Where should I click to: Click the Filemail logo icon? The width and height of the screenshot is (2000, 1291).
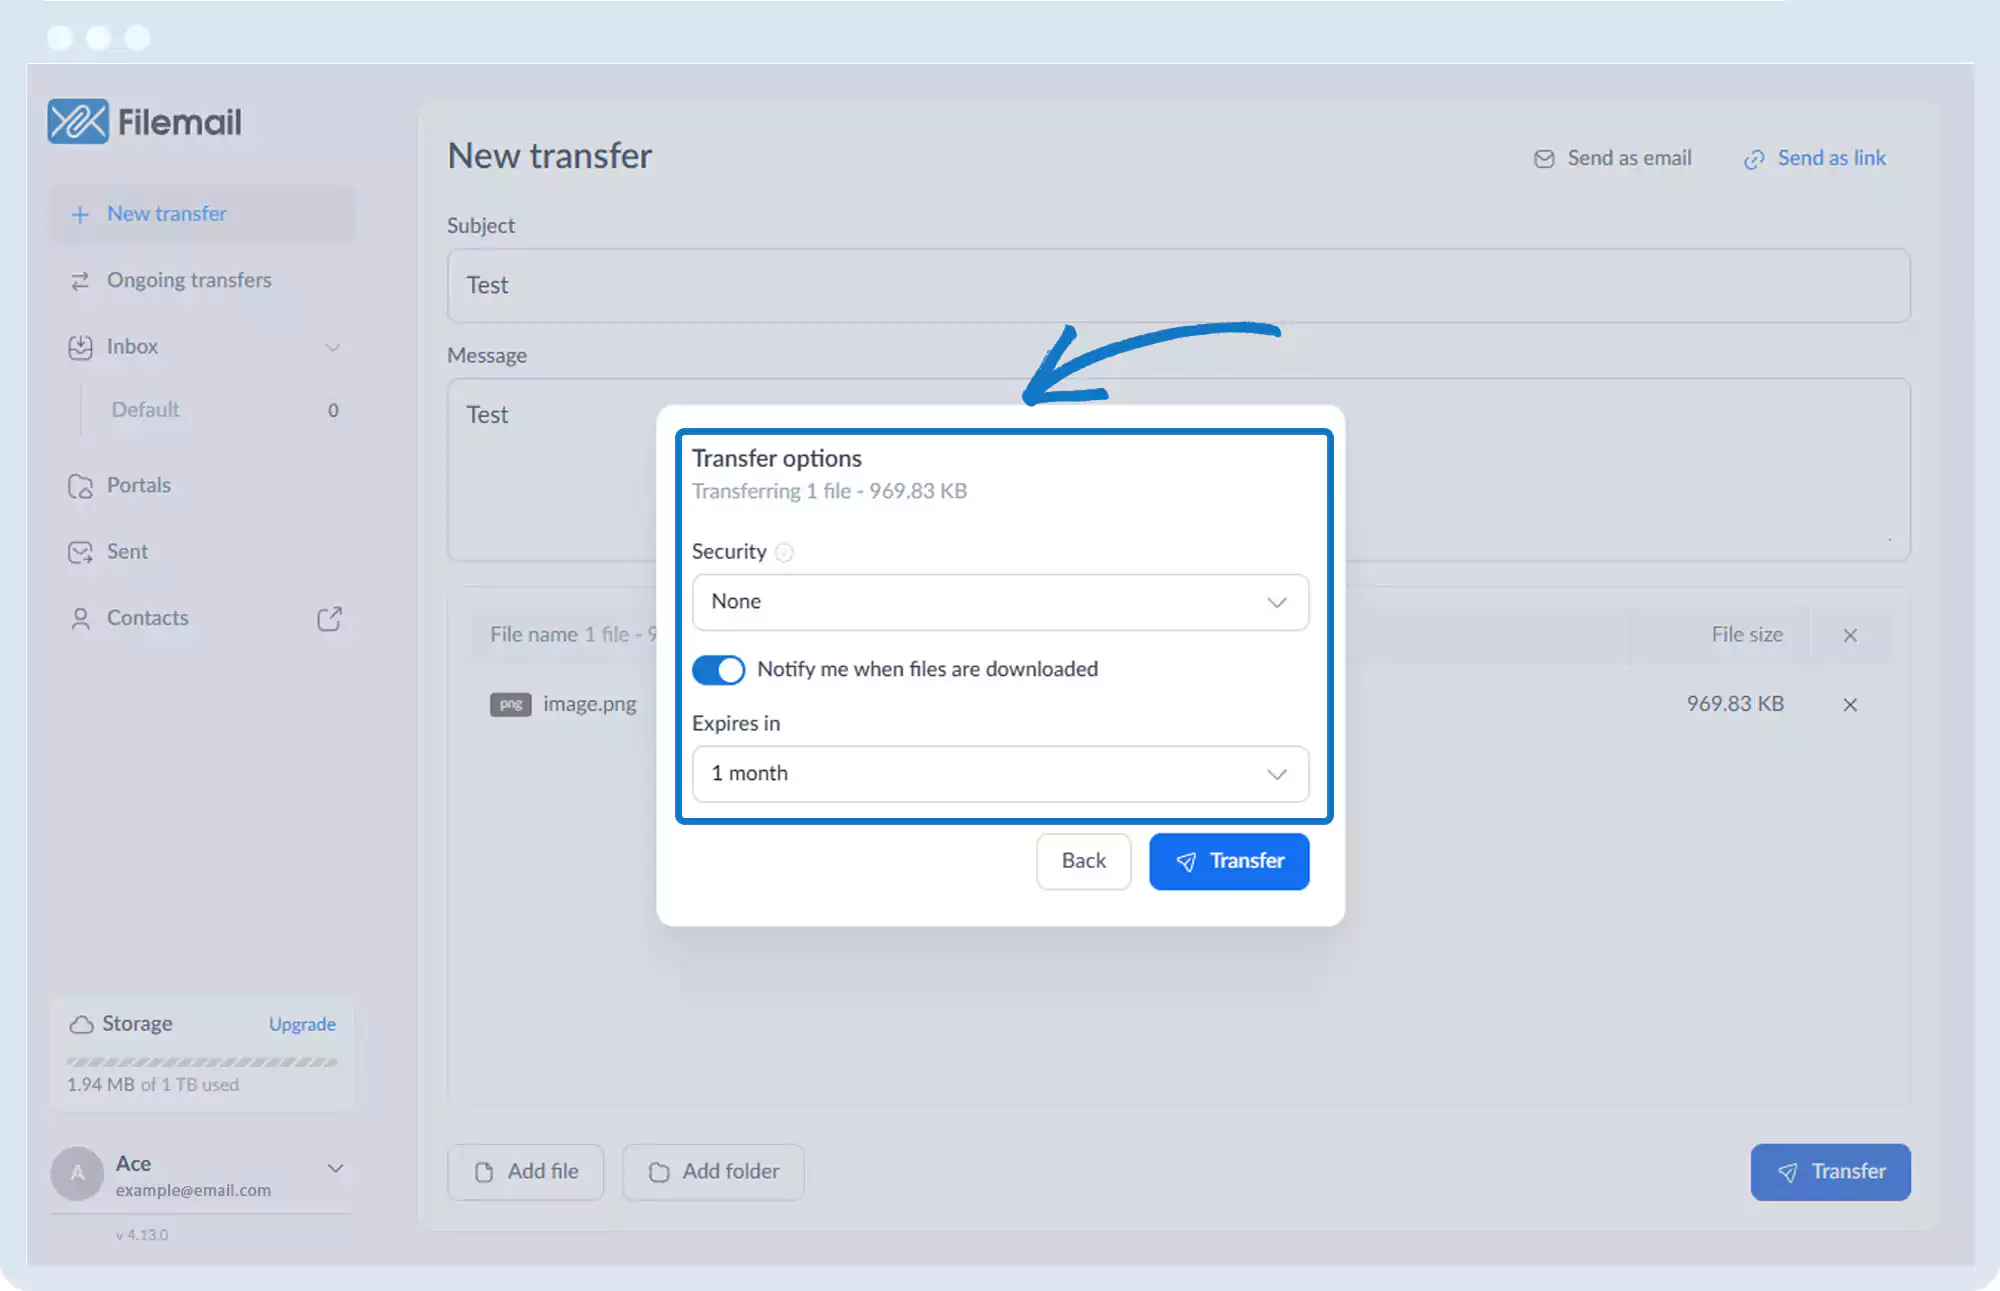point(77,122)
